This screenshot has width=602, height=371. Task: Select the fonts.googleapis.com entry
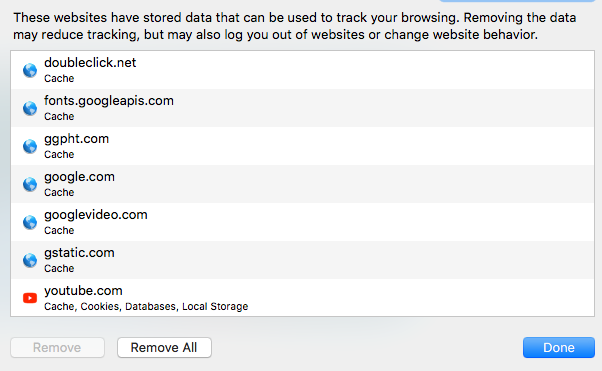(x=303, y=108)
